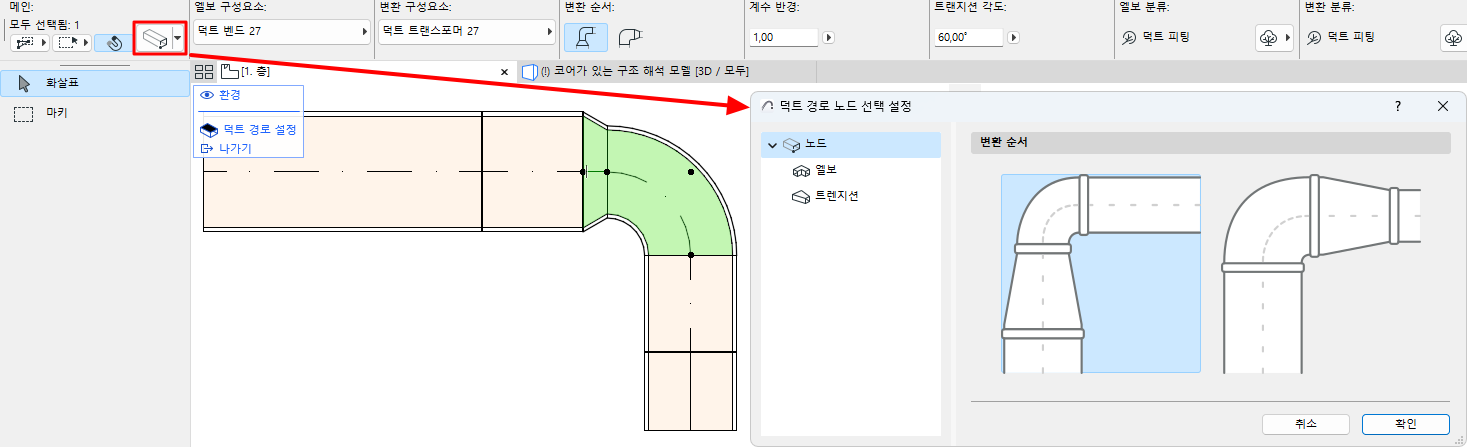Click 확인 to confirm dialog

1406,424
